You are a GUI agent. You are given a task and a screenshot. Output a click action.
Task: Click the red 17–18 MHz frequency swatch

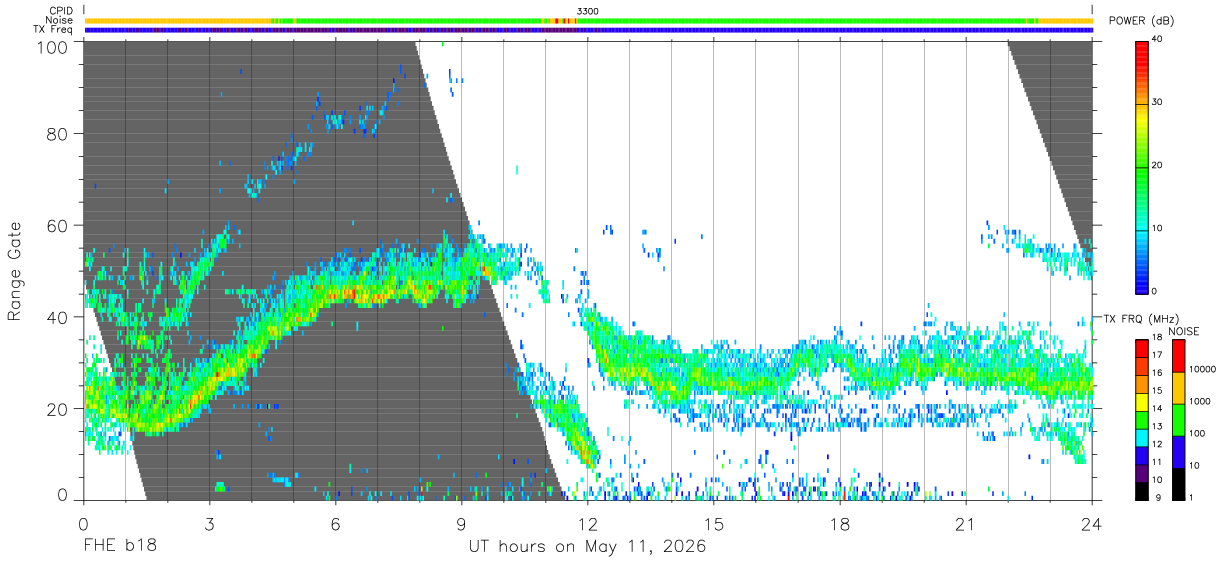(1141, 348)
